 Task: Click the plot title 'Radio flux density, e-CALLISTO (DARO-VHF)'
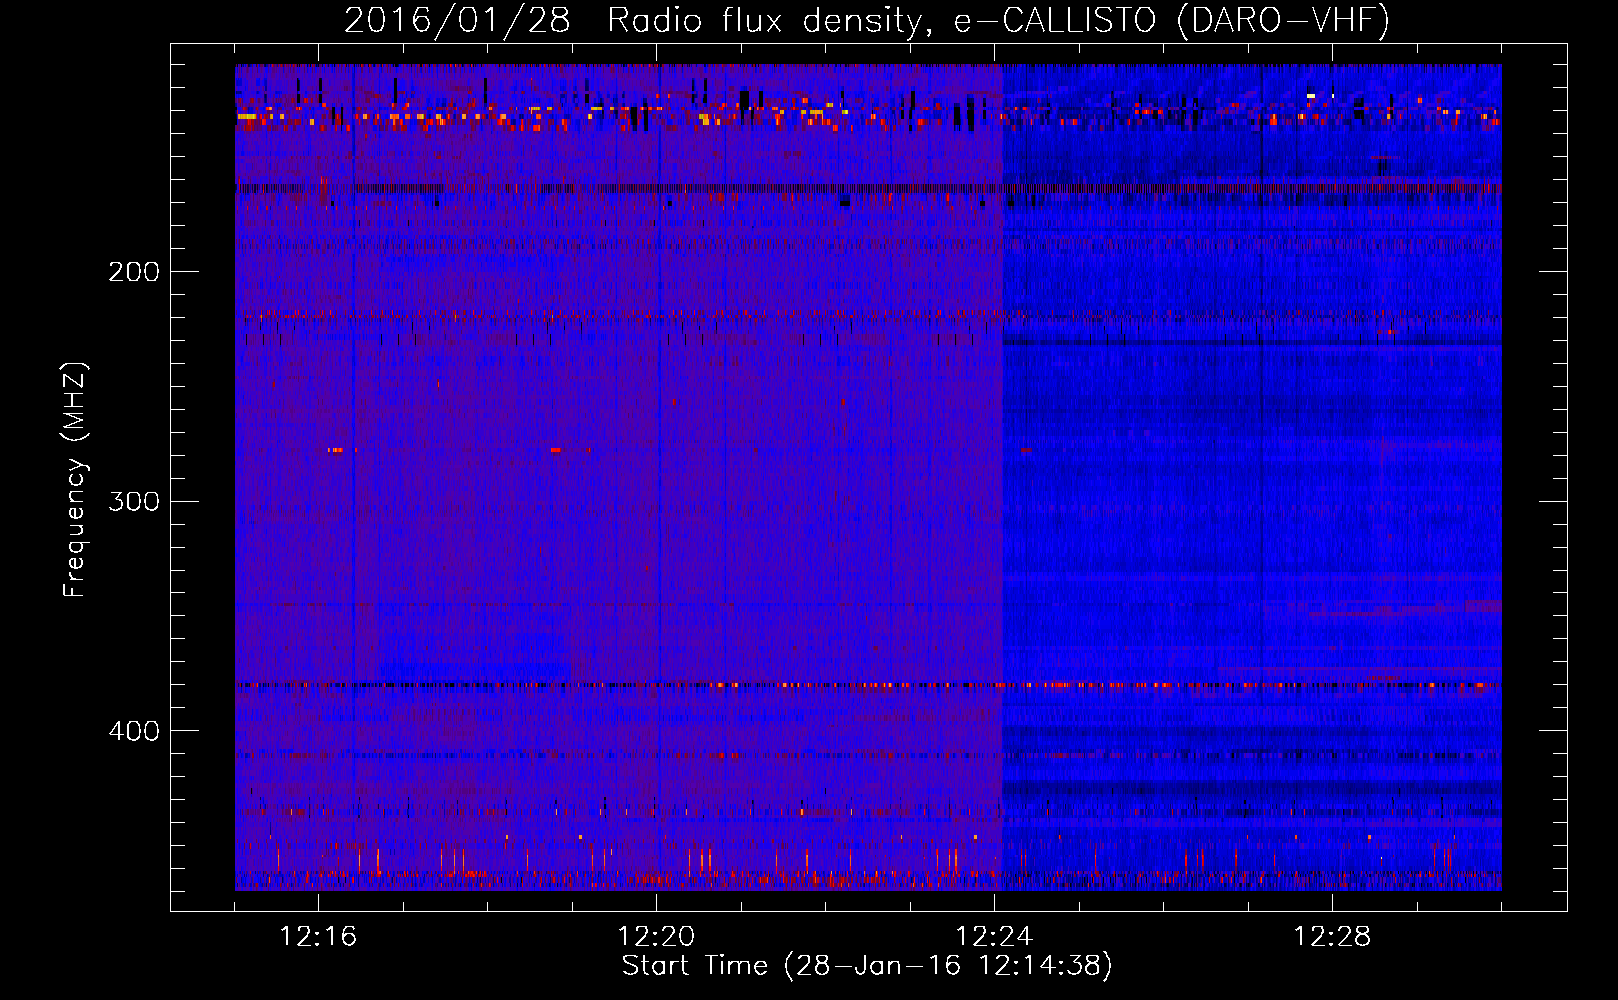998,21
